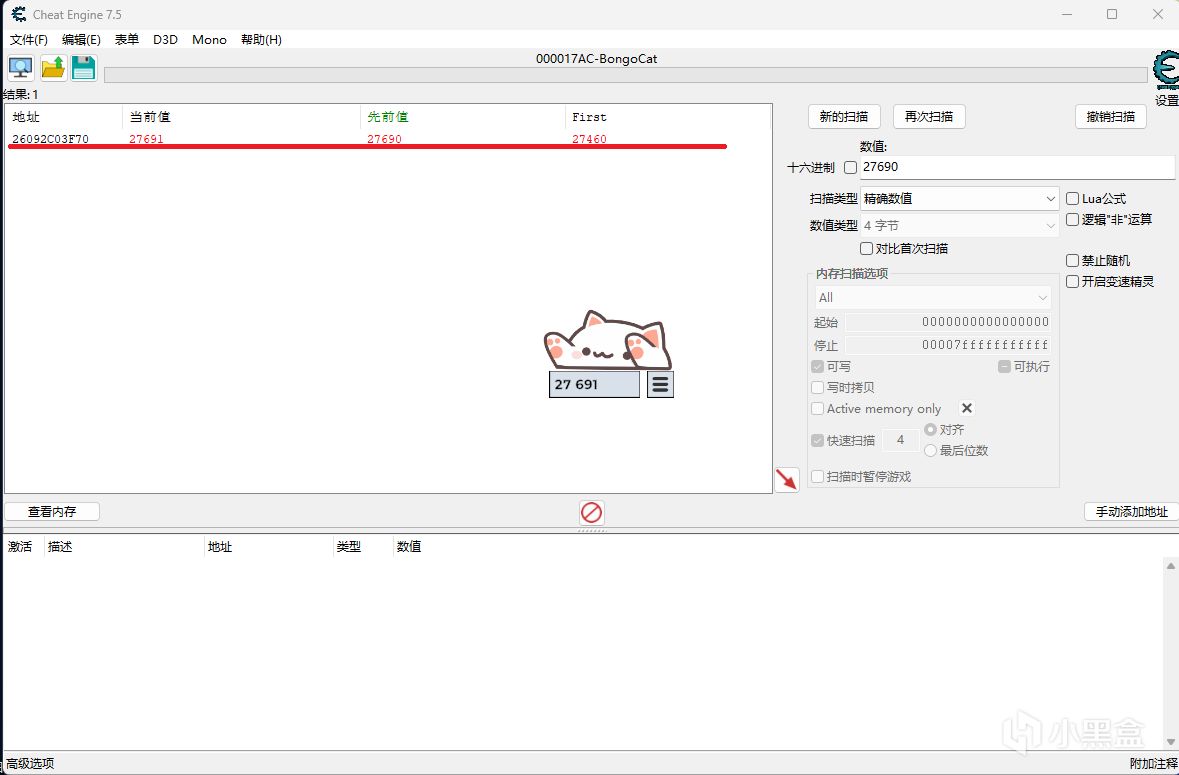
Task: Enable the 开启变速精灵 checkbox
Action: tap(1073, 281)
